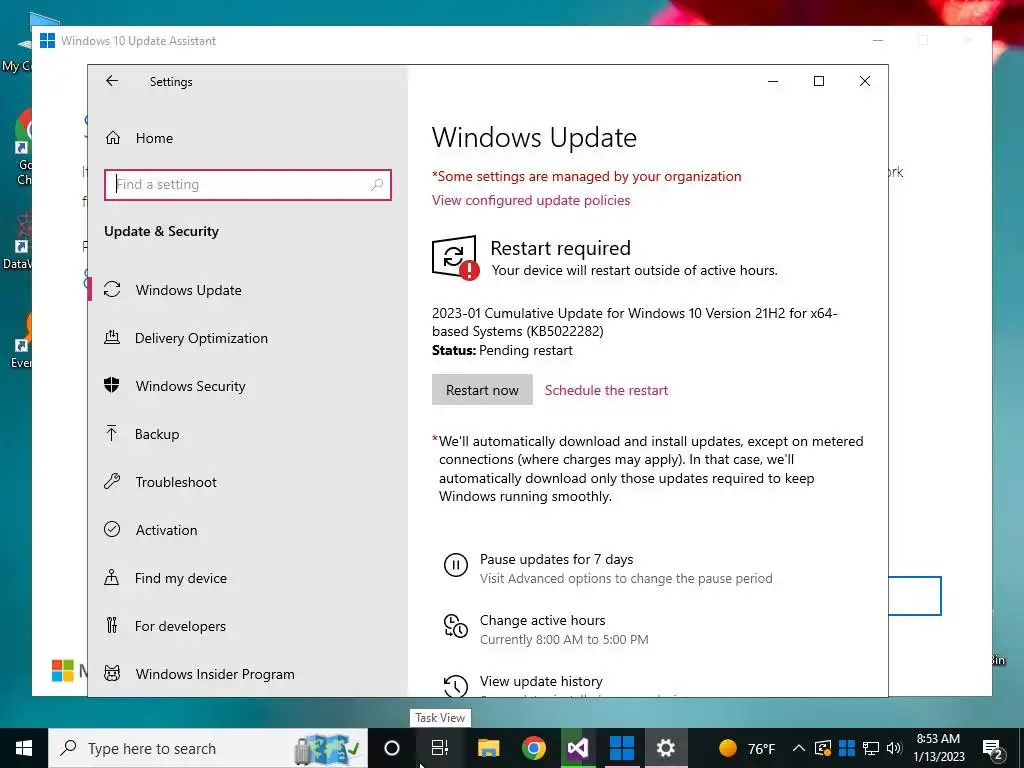Image resolution: width=1024 pixels, height=768 pixels.
Task: Open Visual Studio from taskbar
Action: [577, 748]
